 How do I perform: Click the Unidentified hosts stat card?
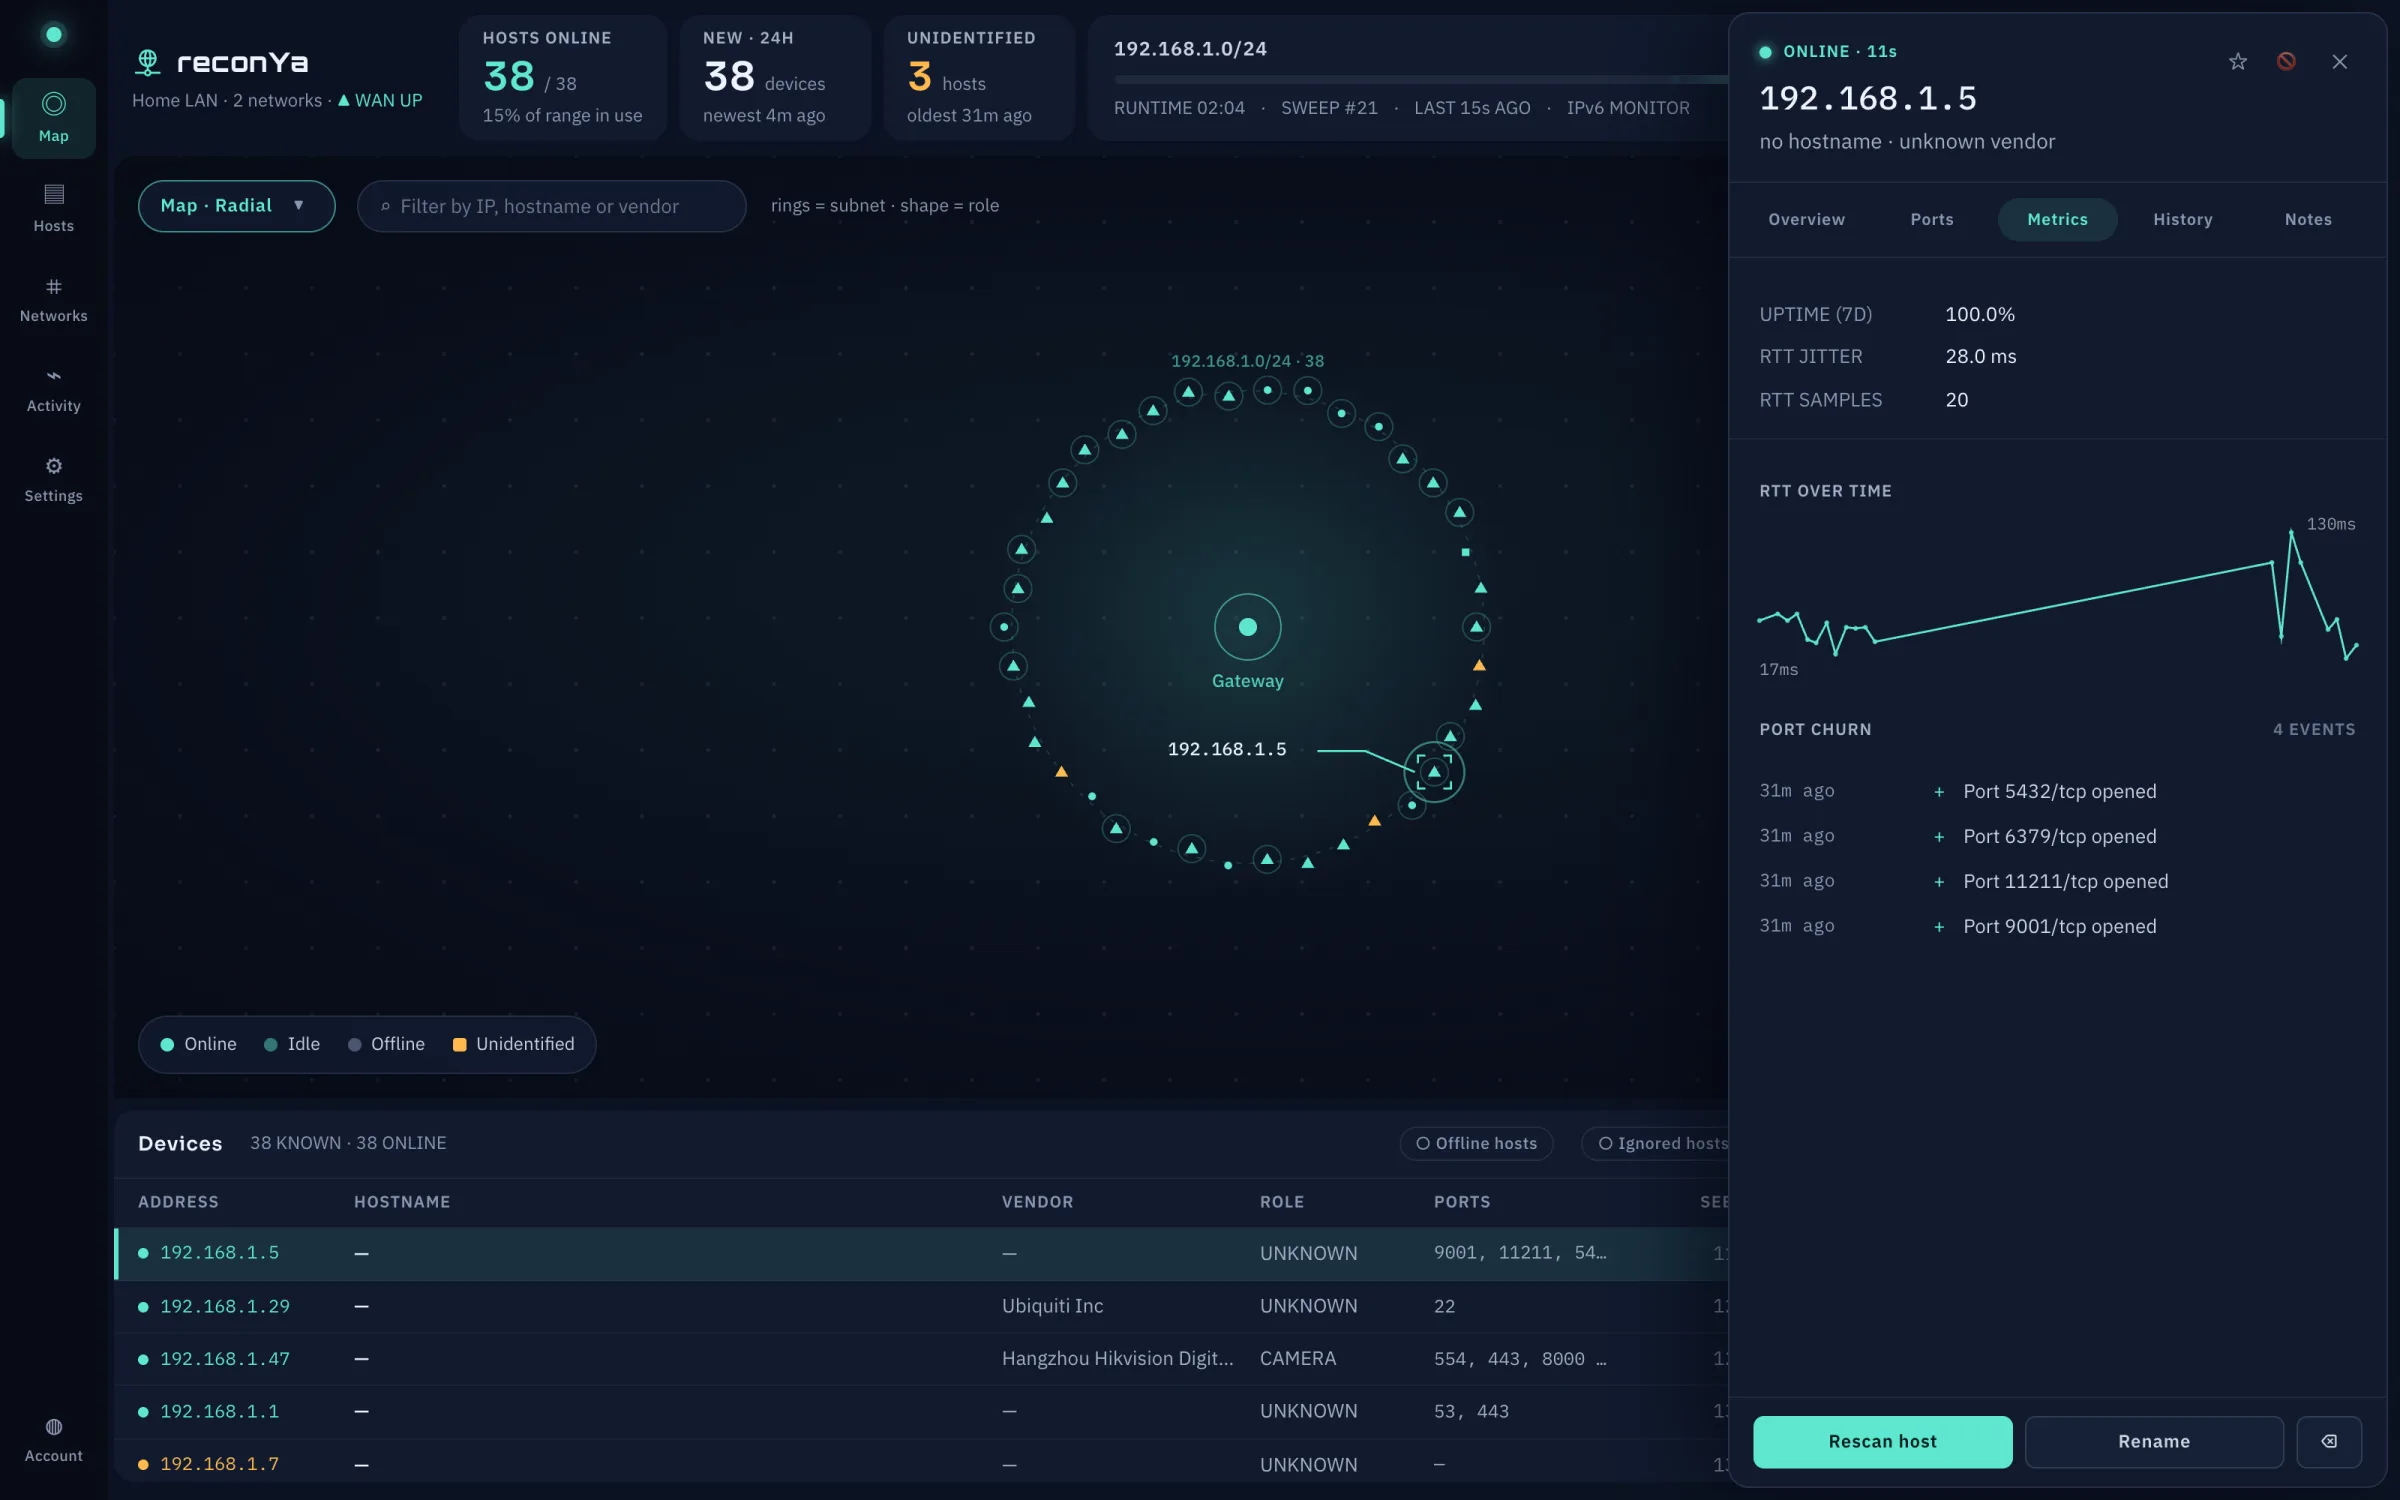pyautogui.click(x=979, y=78)
